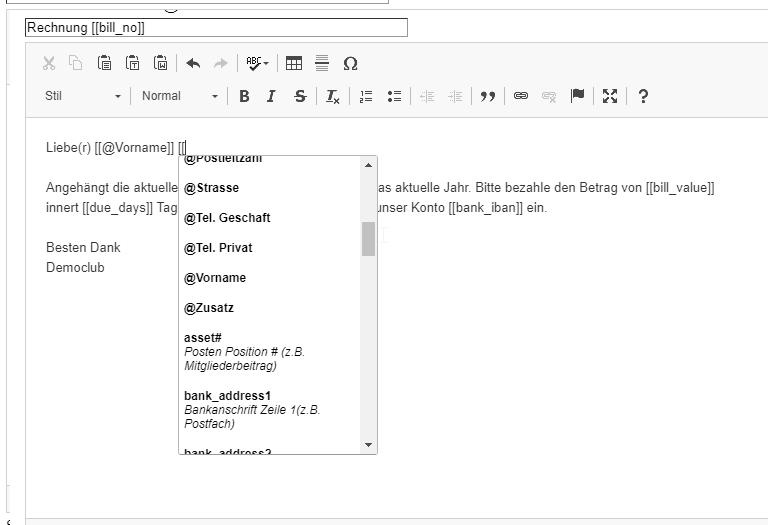Toggle strikethrough formatting

click(x=300, y=96)
